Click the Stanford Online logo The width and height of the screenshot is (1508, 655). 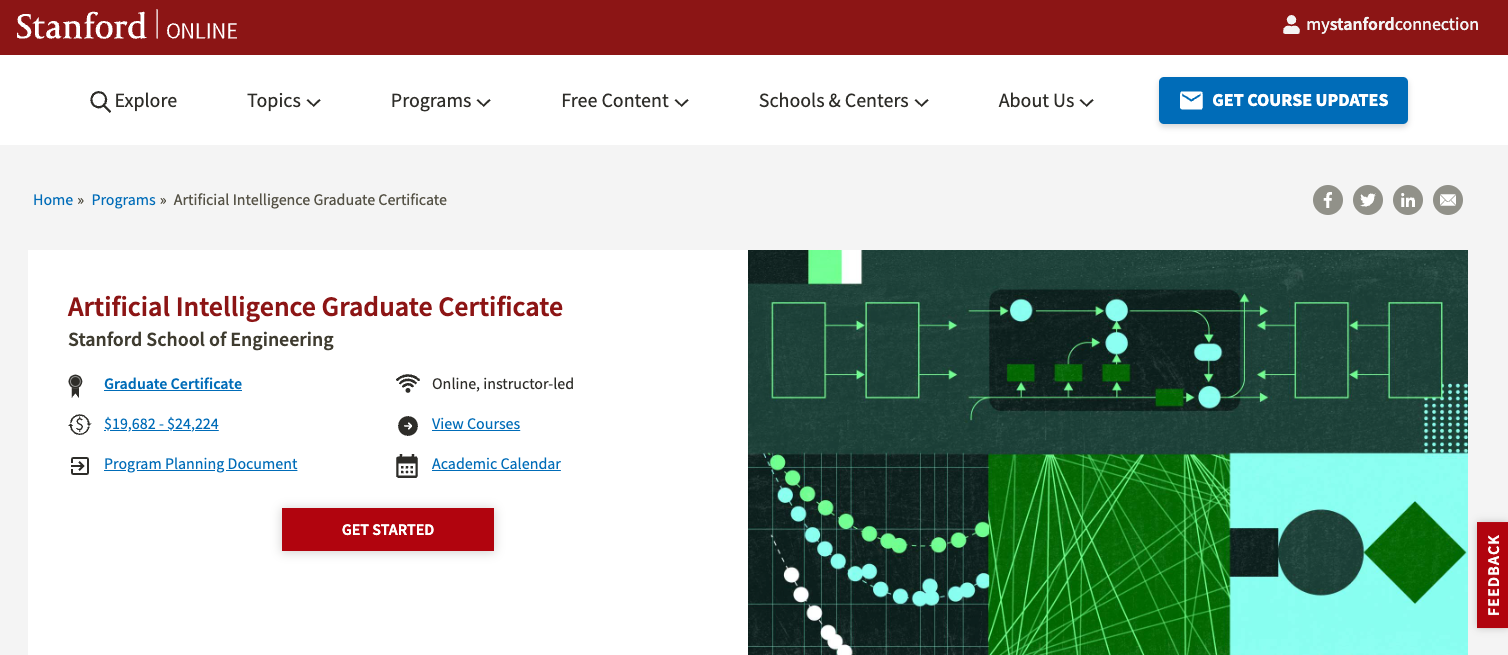click(127, 27)
